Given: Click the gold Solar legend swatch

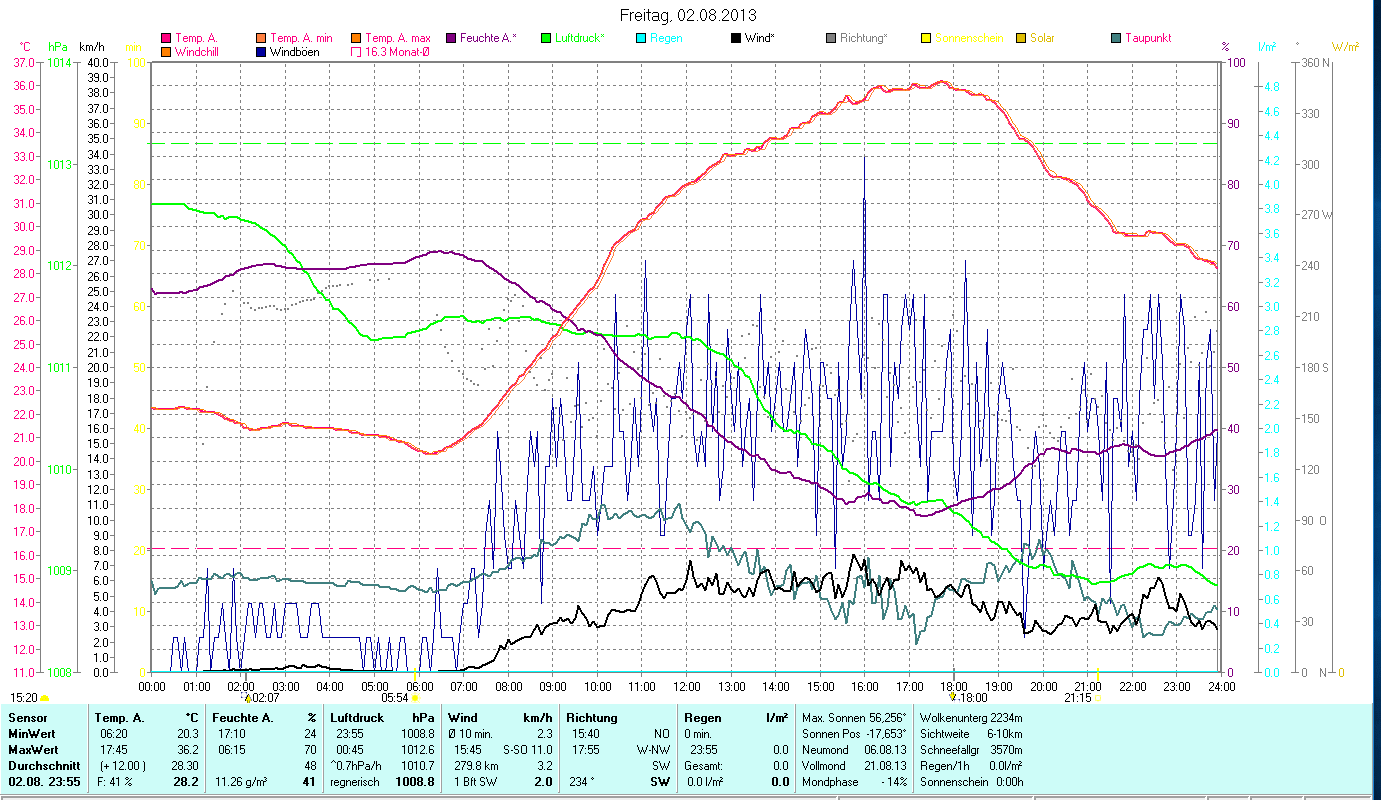Looking at the screenshot, I should coord(1021,38).
